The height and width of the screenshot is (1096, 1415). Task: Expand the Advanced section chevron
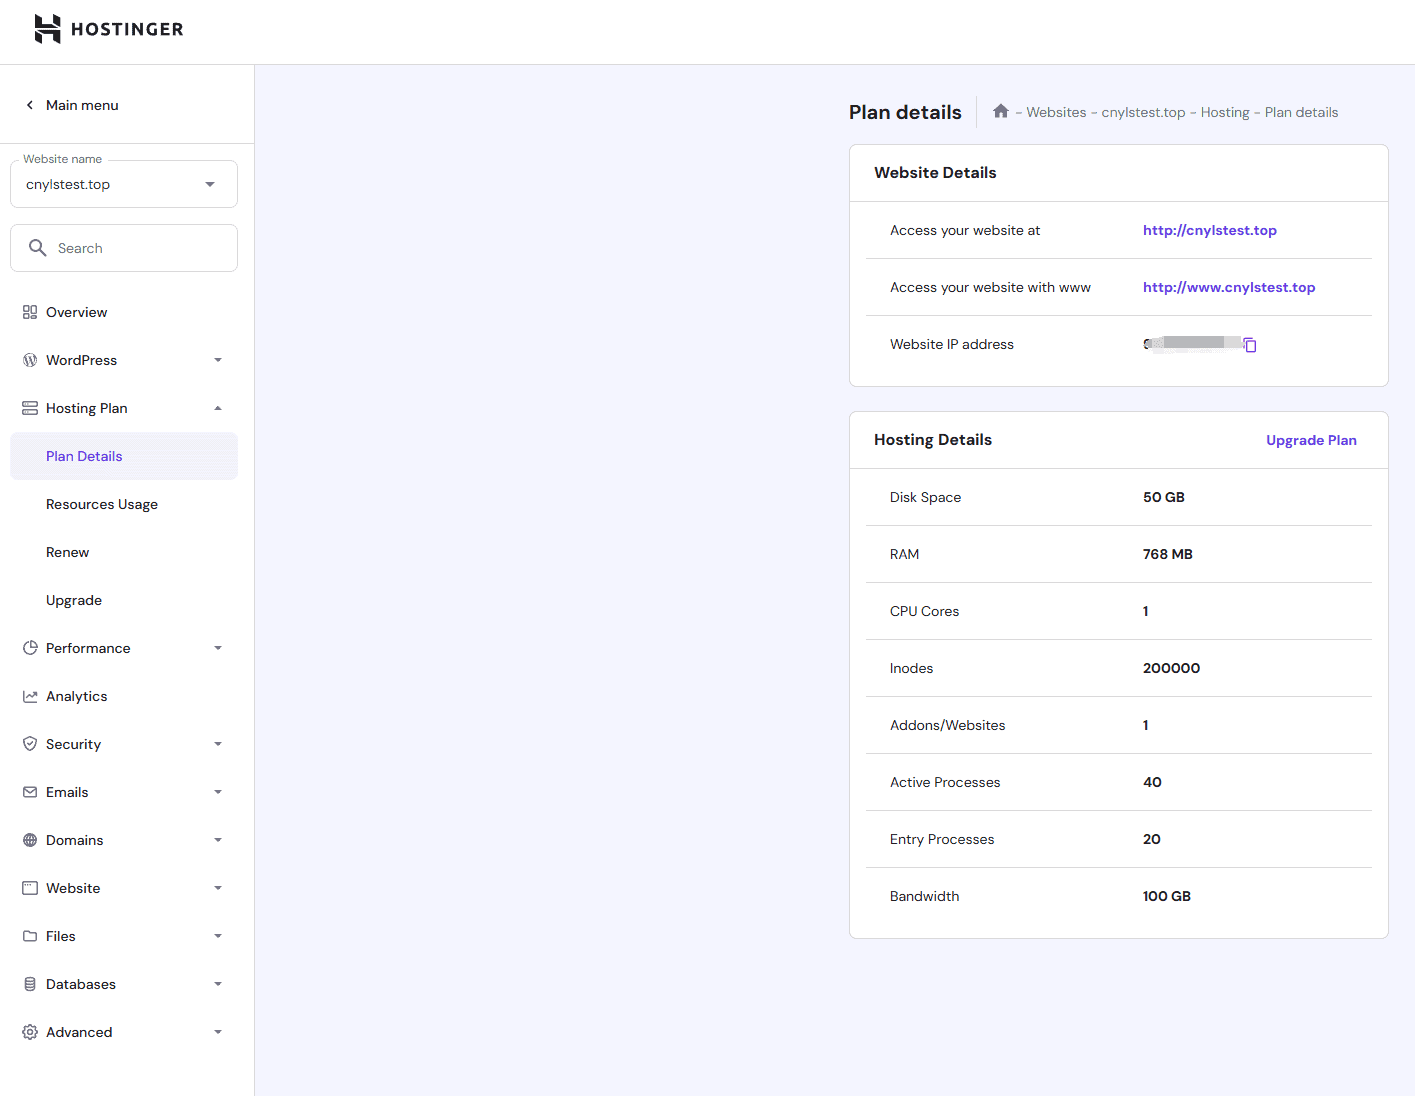pyautogui.click(x=217, y=1032)
